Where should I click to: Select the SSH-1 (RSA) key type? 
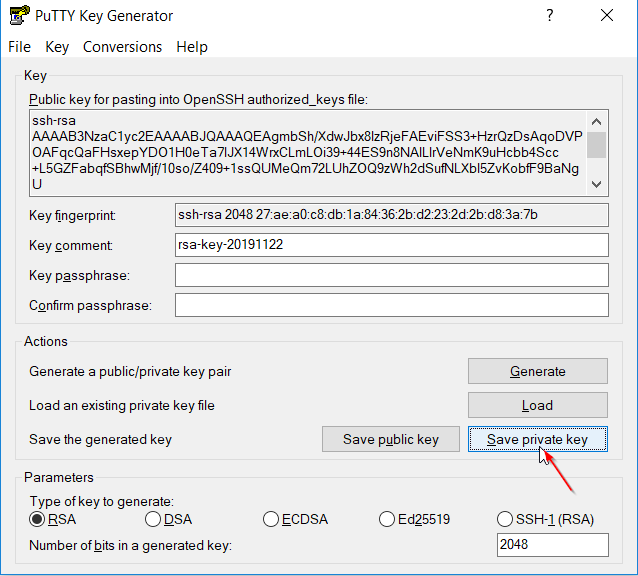point(505,519)
